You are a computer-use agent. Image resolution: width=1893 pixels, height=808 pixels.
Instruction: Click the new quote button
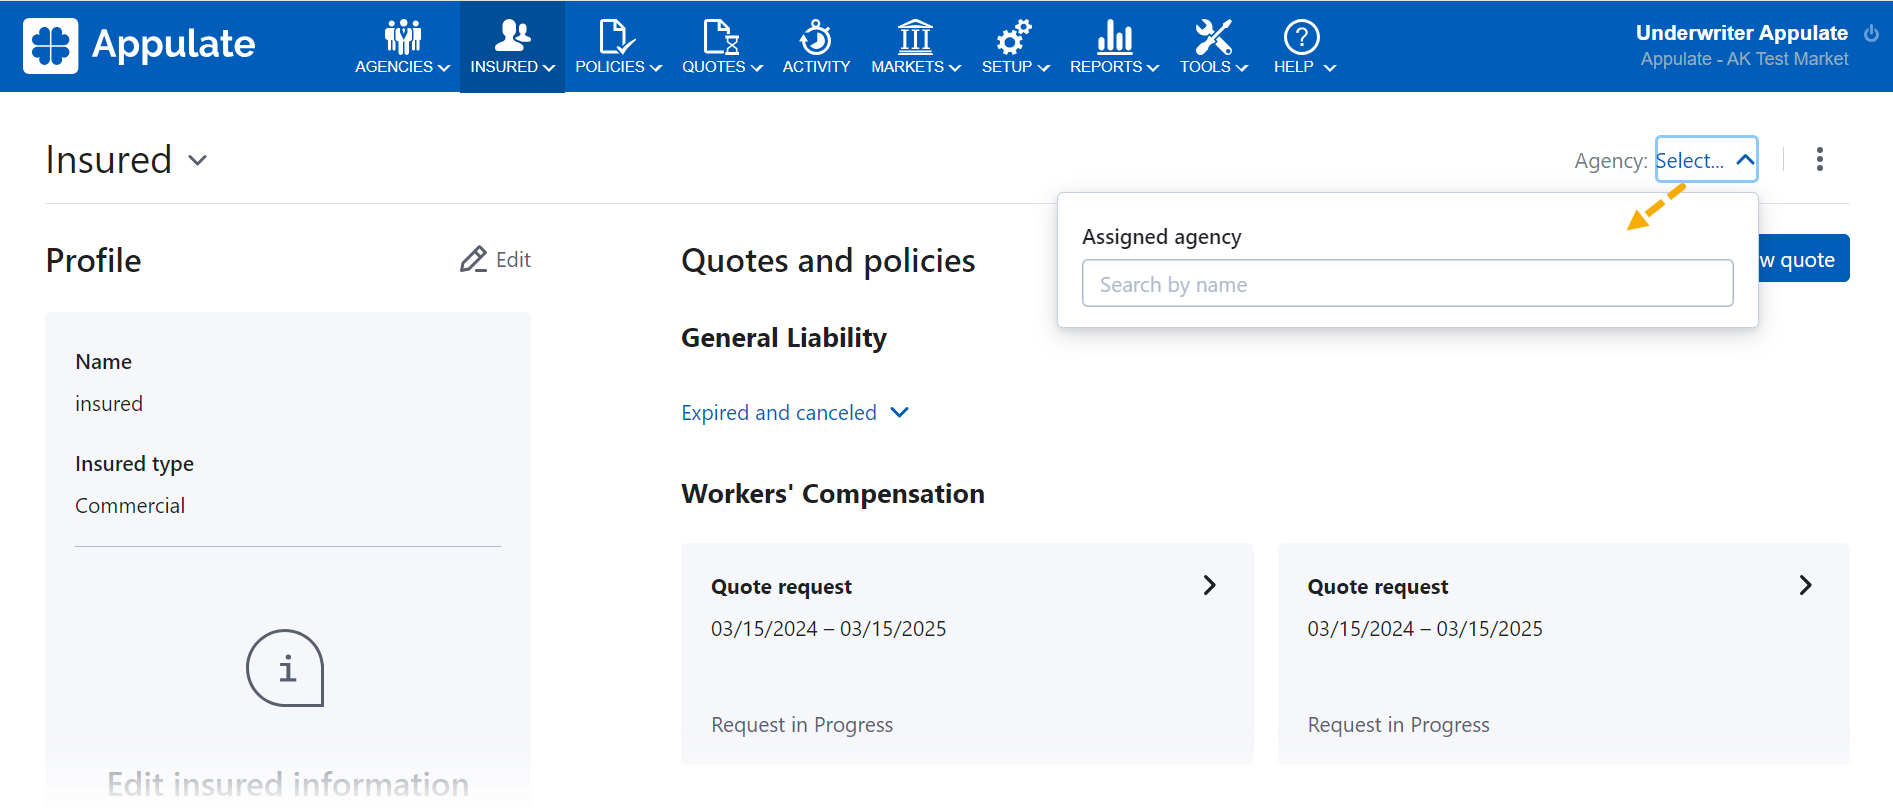pos(1803,259)
